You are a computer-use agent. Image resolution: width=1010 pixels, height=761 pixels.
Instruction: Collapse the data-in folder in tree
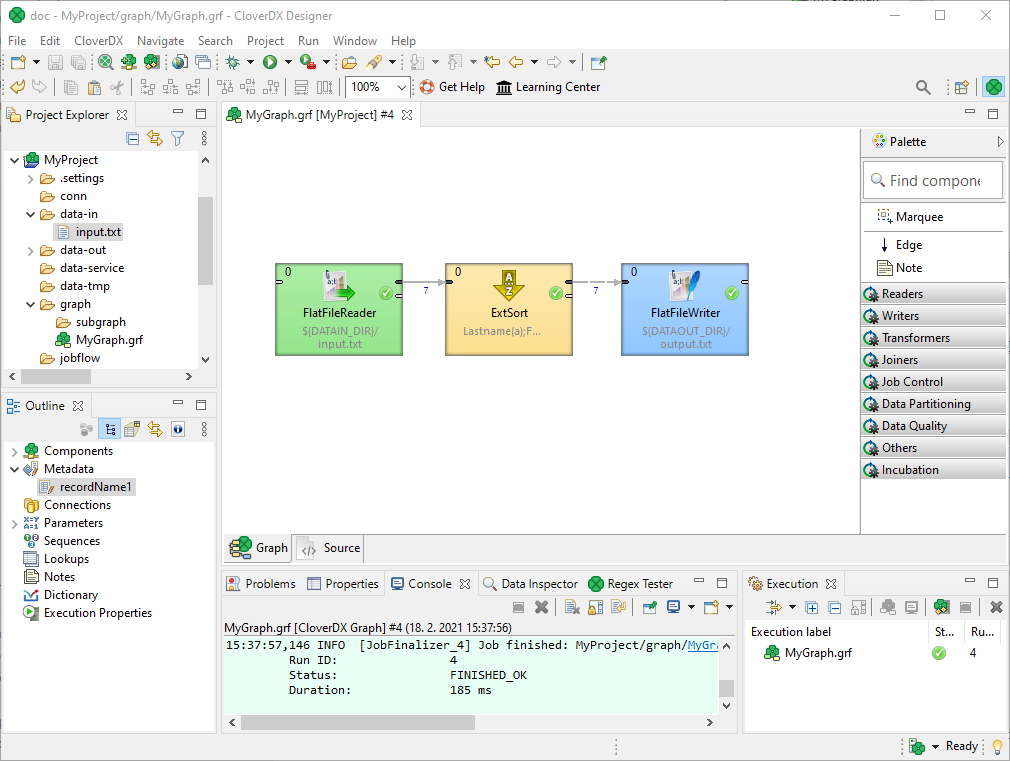[x=30, y=214]
